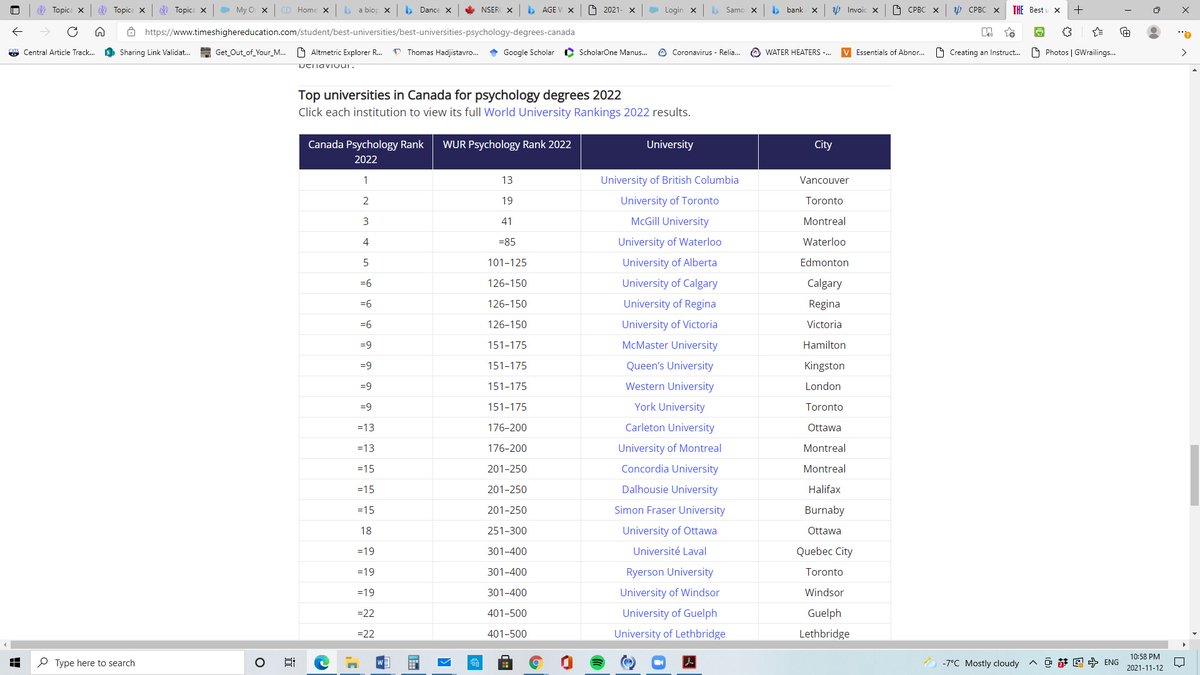Select the Canada Psychology Rank 2022 header

[x=365, y=152]
